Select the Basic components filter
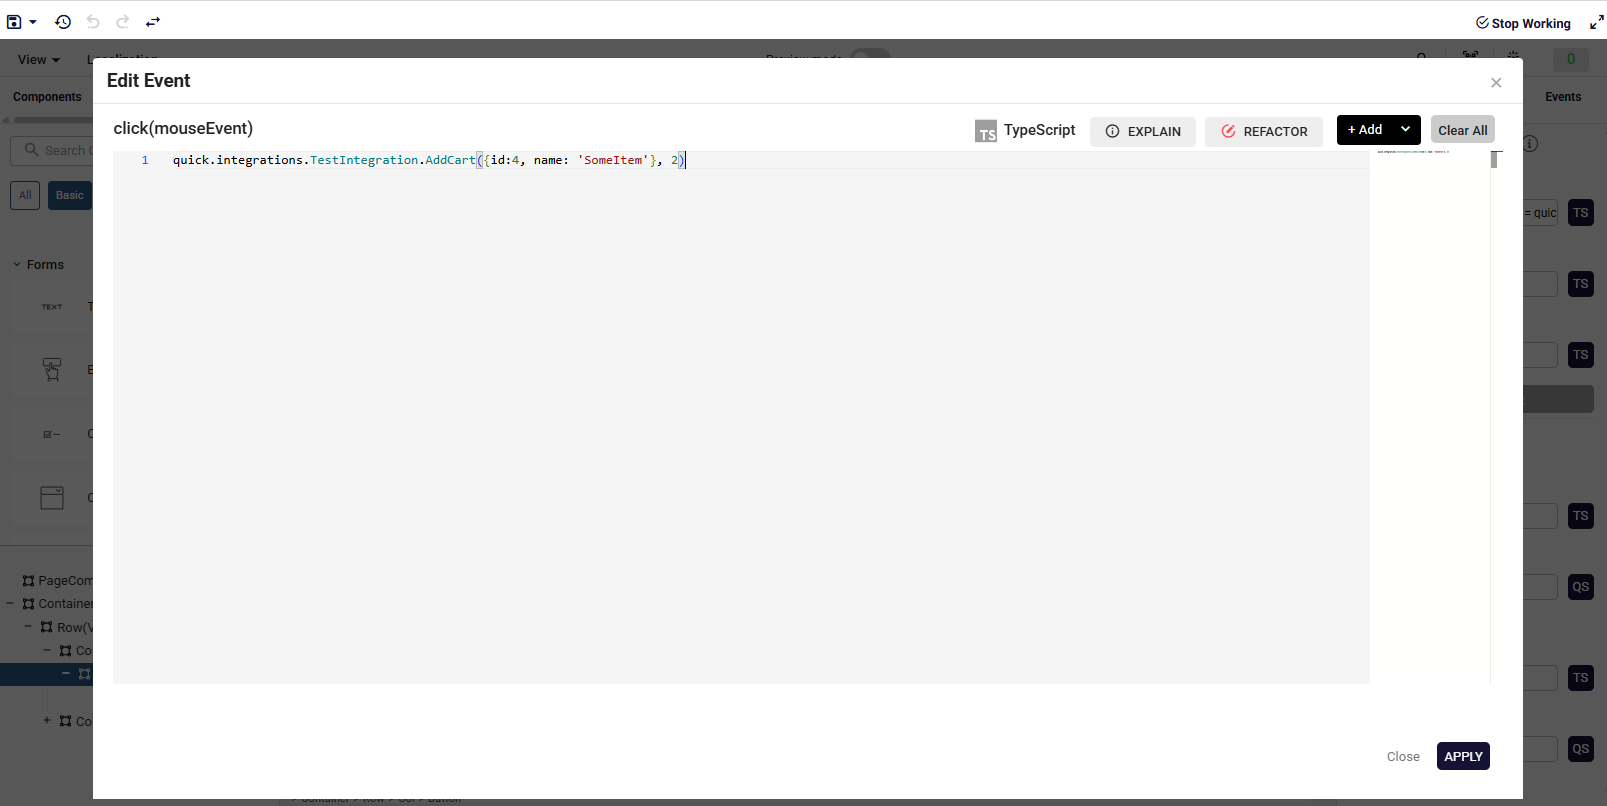The image size is (1607, 806). tap(70, 196)
